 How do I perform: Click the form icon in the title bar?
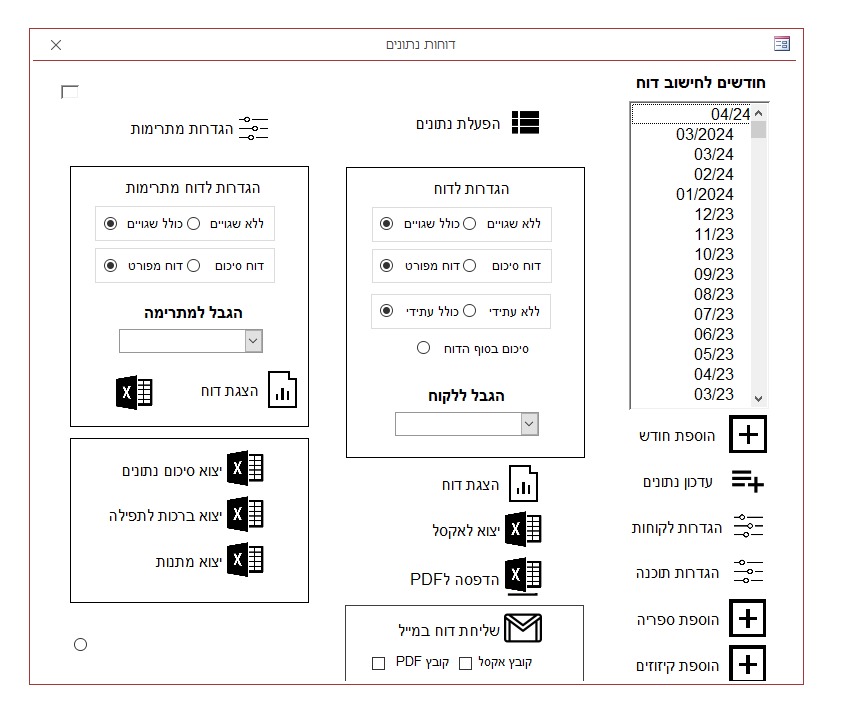pyautogui.click(x=782, y=43)
